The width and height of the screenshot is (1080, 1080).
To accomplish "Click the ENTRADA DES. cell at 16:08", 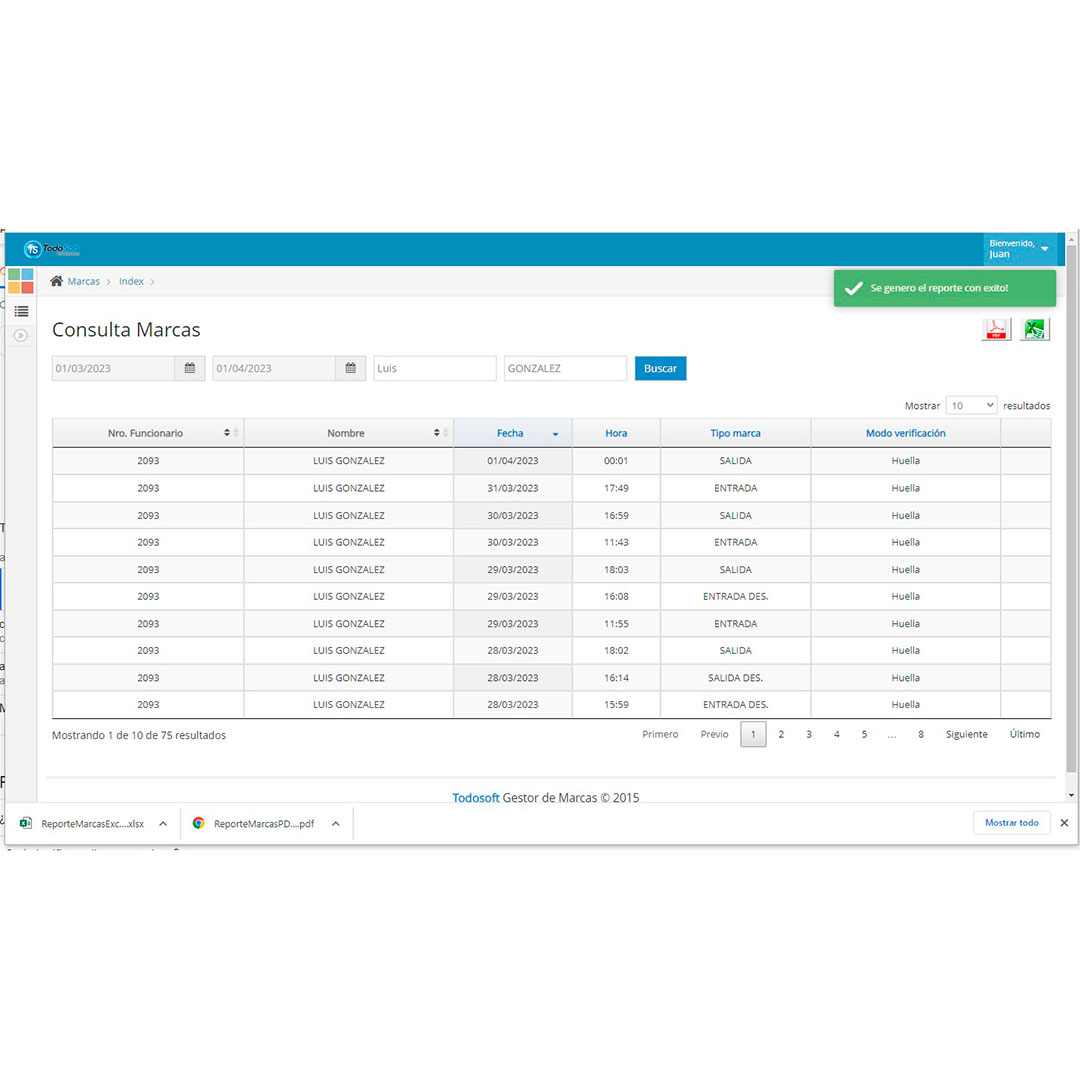I will point(736,596).
